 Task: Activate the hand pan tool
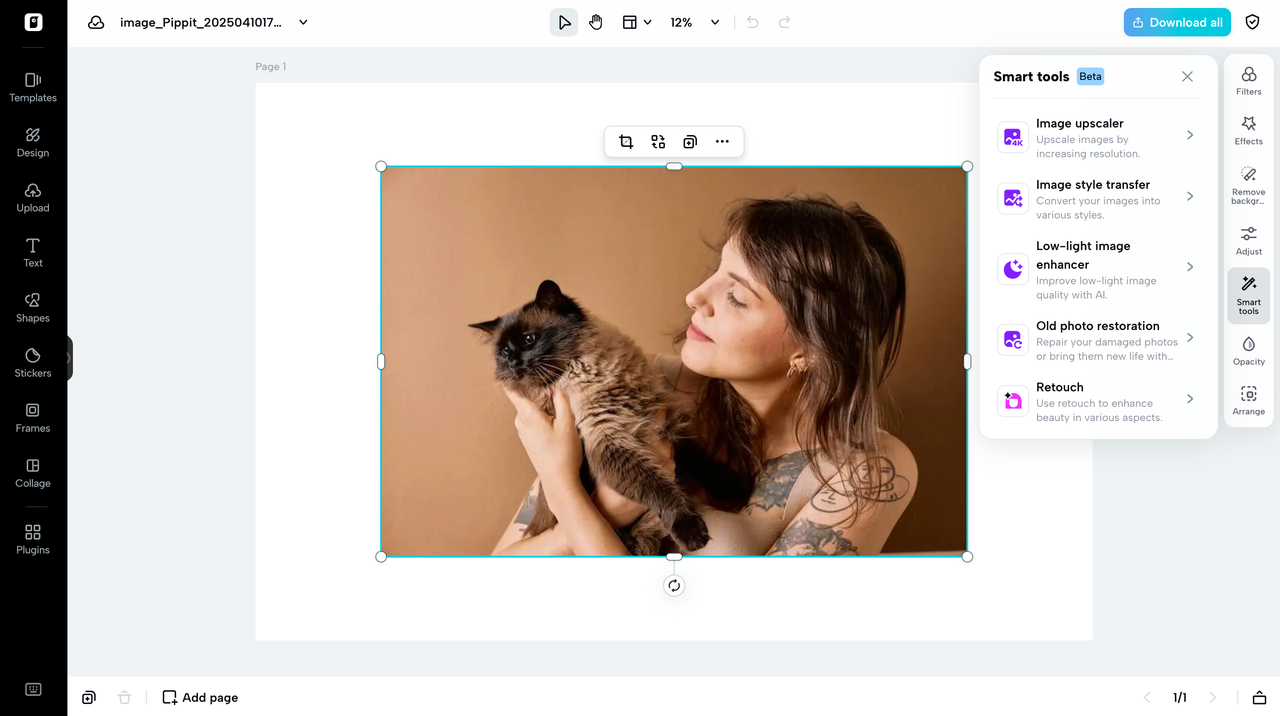click(596, 22)
